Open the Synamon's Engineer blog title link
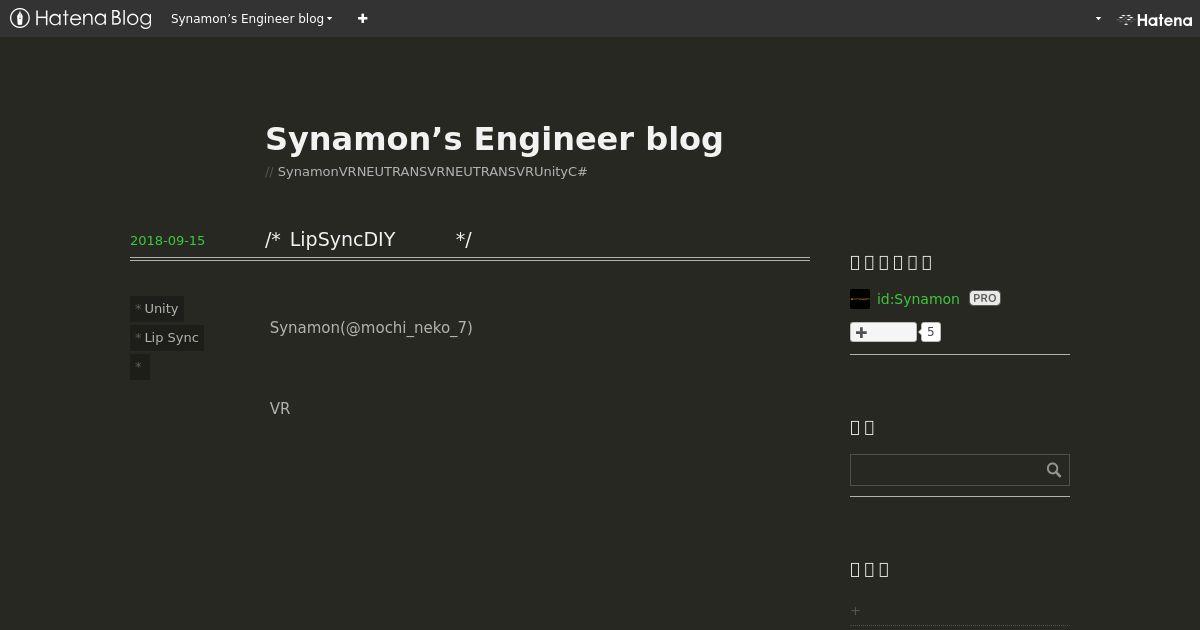 [494, 139]
